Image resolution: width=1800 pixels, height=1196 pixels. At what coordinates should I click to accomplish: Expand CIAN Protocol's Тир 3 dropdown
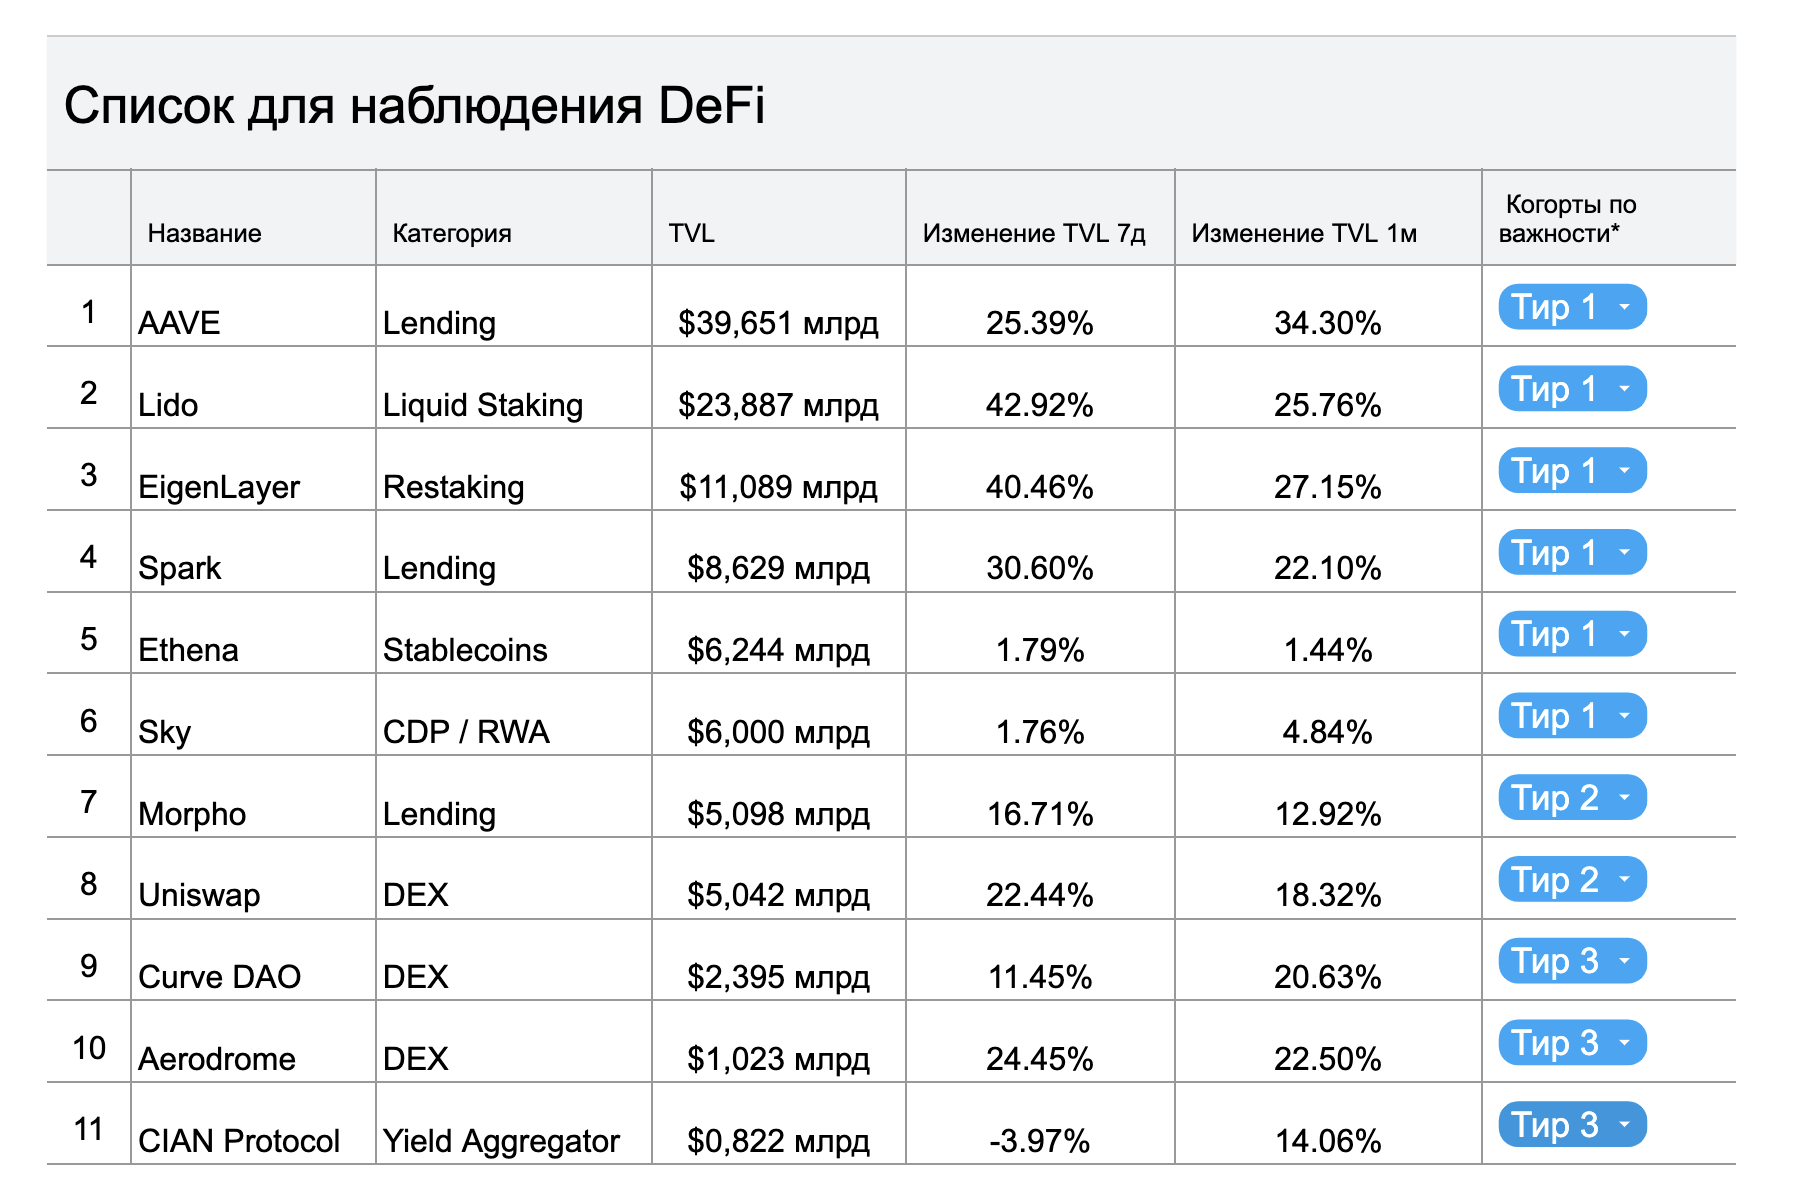click(x=1571, y=1125)
